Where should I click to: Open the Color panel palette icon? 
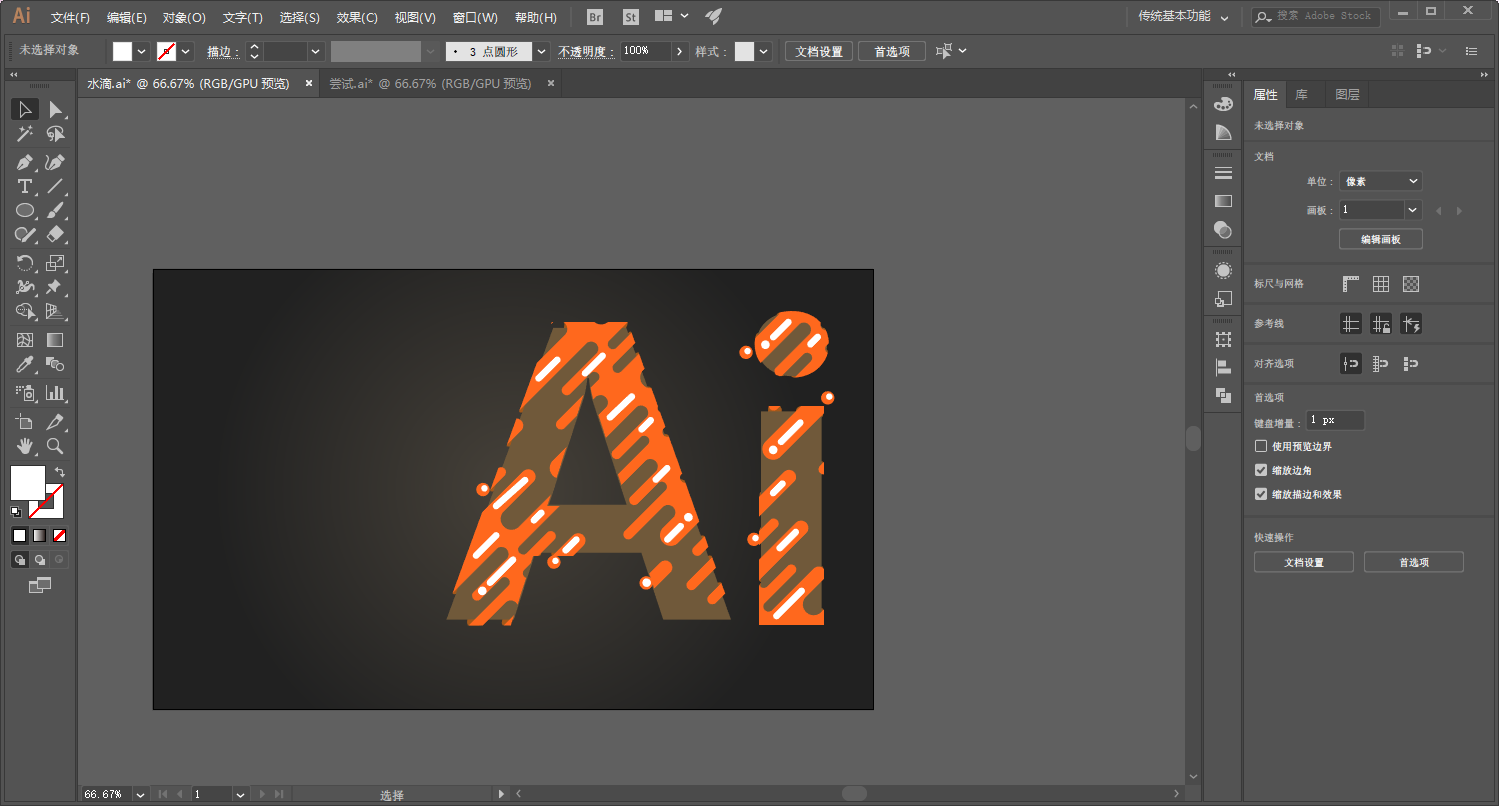1223,104
